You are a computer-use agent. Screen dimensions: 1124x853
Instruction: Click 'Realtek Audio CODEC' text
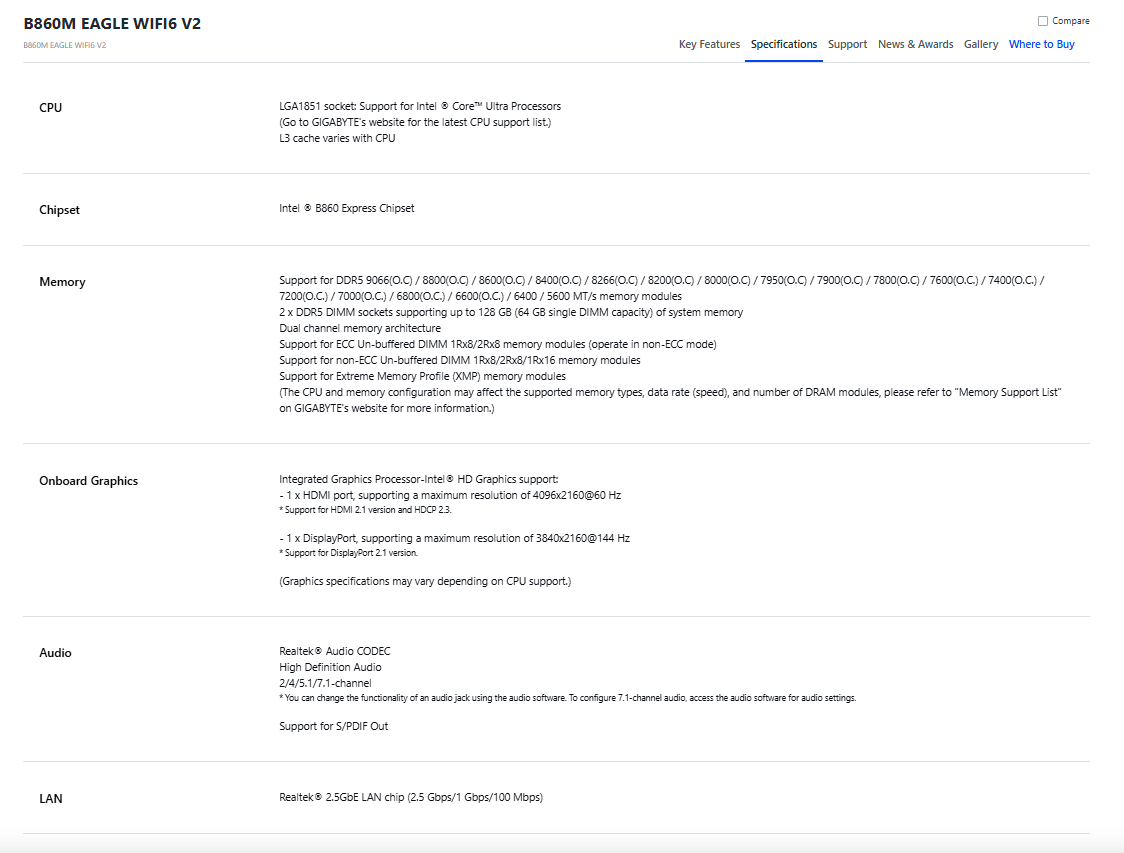click(335, 652)
